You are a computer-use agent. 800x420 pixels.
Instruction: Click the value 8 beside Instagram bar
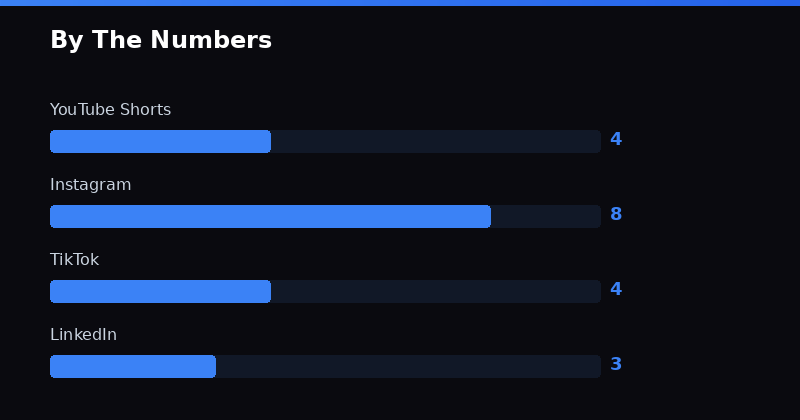pyautogui.click(x=616, y=215)
